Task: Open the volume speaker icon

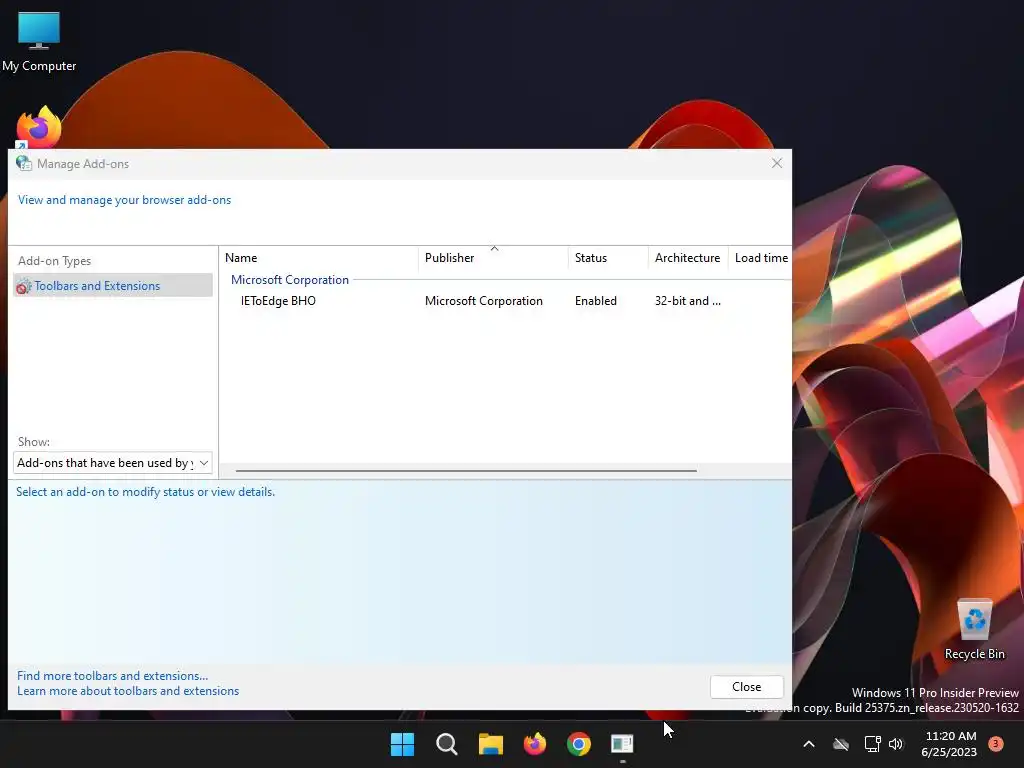Action: [x=896, y=744]
